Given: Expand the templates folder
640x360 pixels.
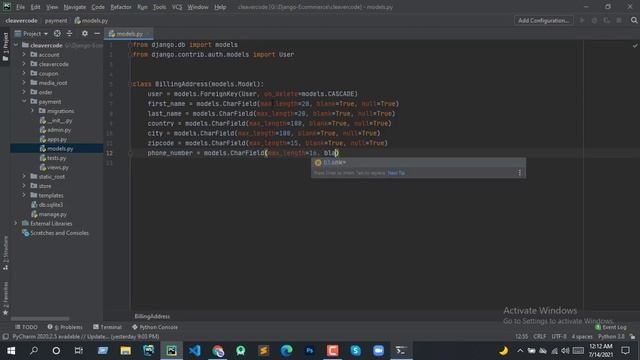Looking at the screenshot, I should [24, 195].
